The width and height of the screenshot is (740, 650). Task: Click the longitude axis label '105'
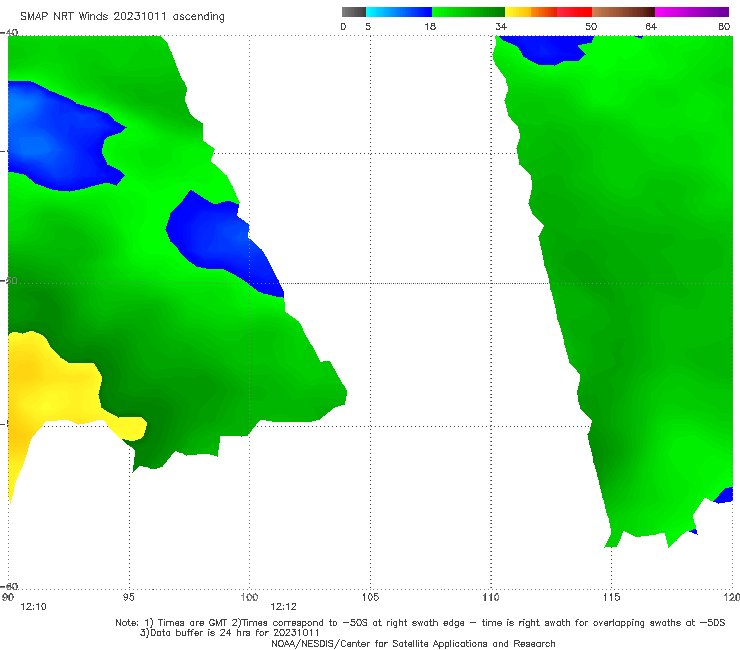(370, 597)
